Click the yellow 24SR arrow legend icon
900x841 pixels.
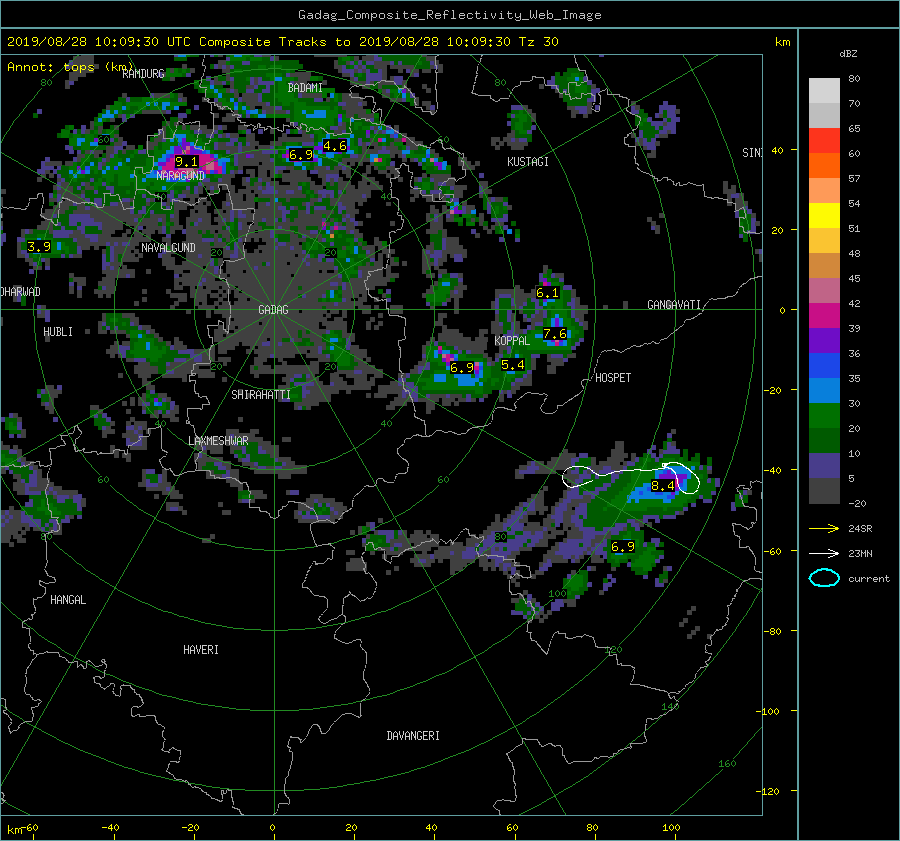click(x=824, y=528)
